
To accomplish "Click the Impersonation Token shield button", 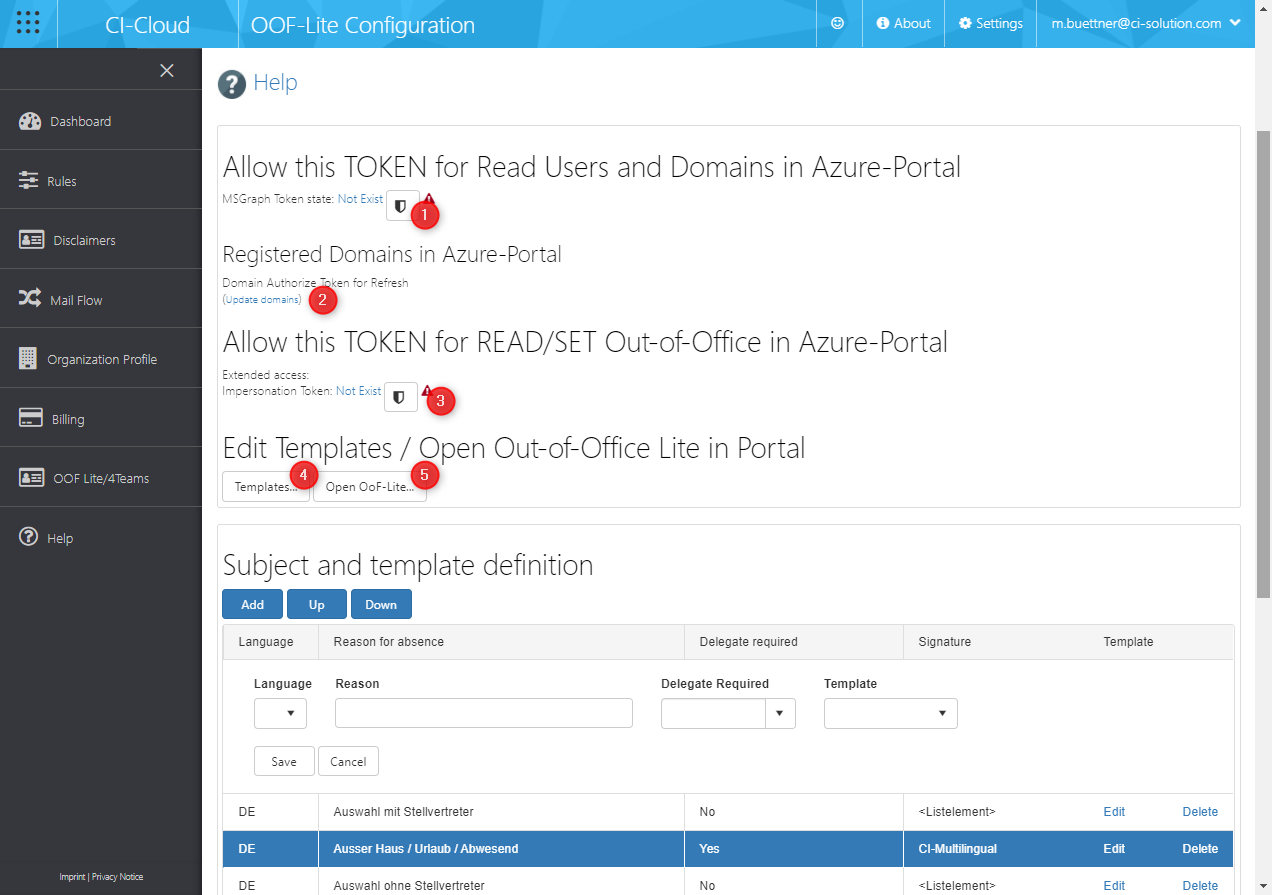I will 400,397.
